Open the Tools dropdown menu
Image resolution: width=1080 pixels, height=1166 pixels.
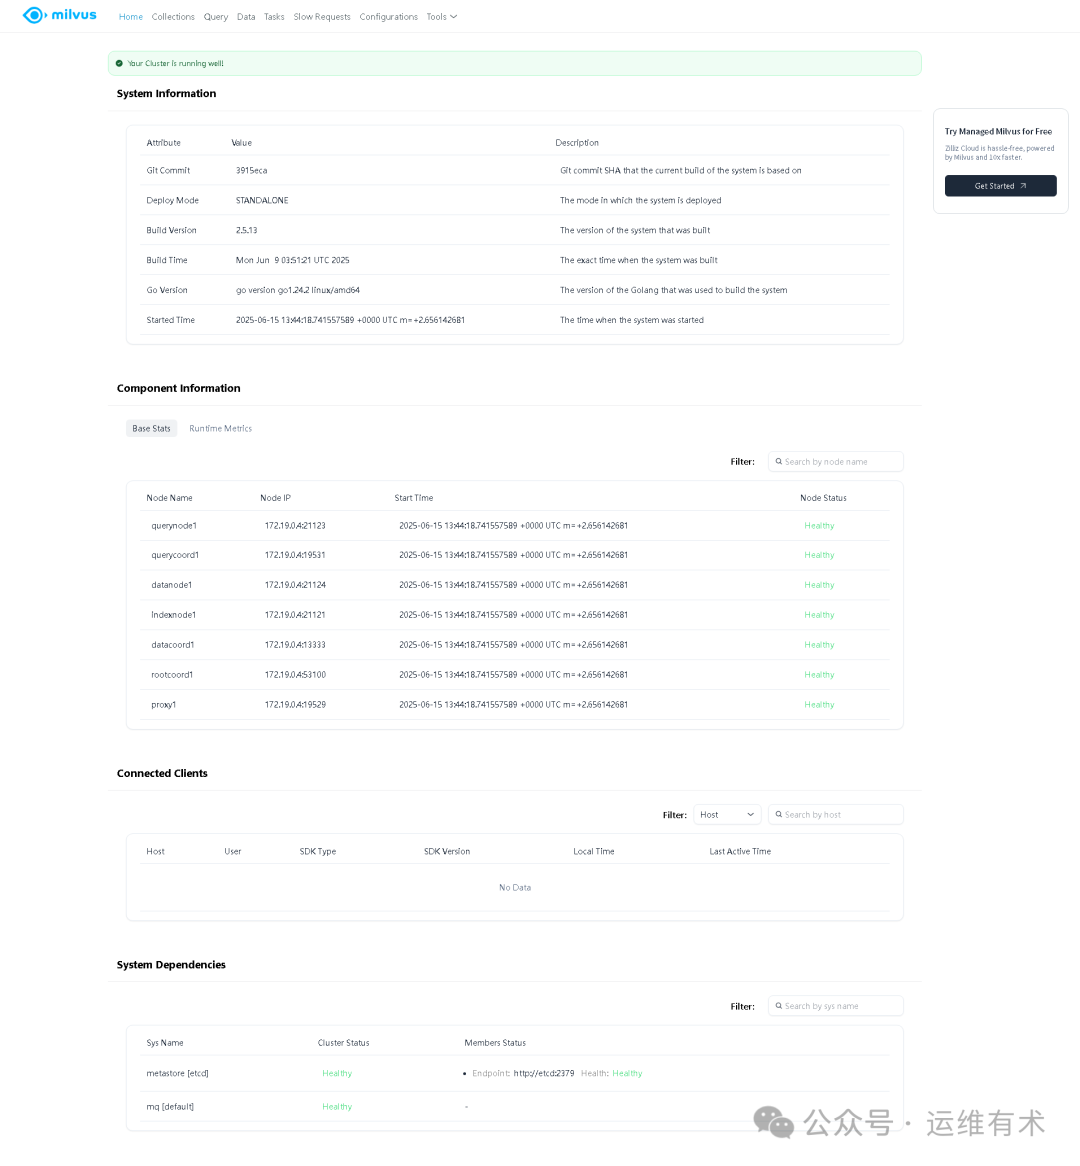point(441,16)
